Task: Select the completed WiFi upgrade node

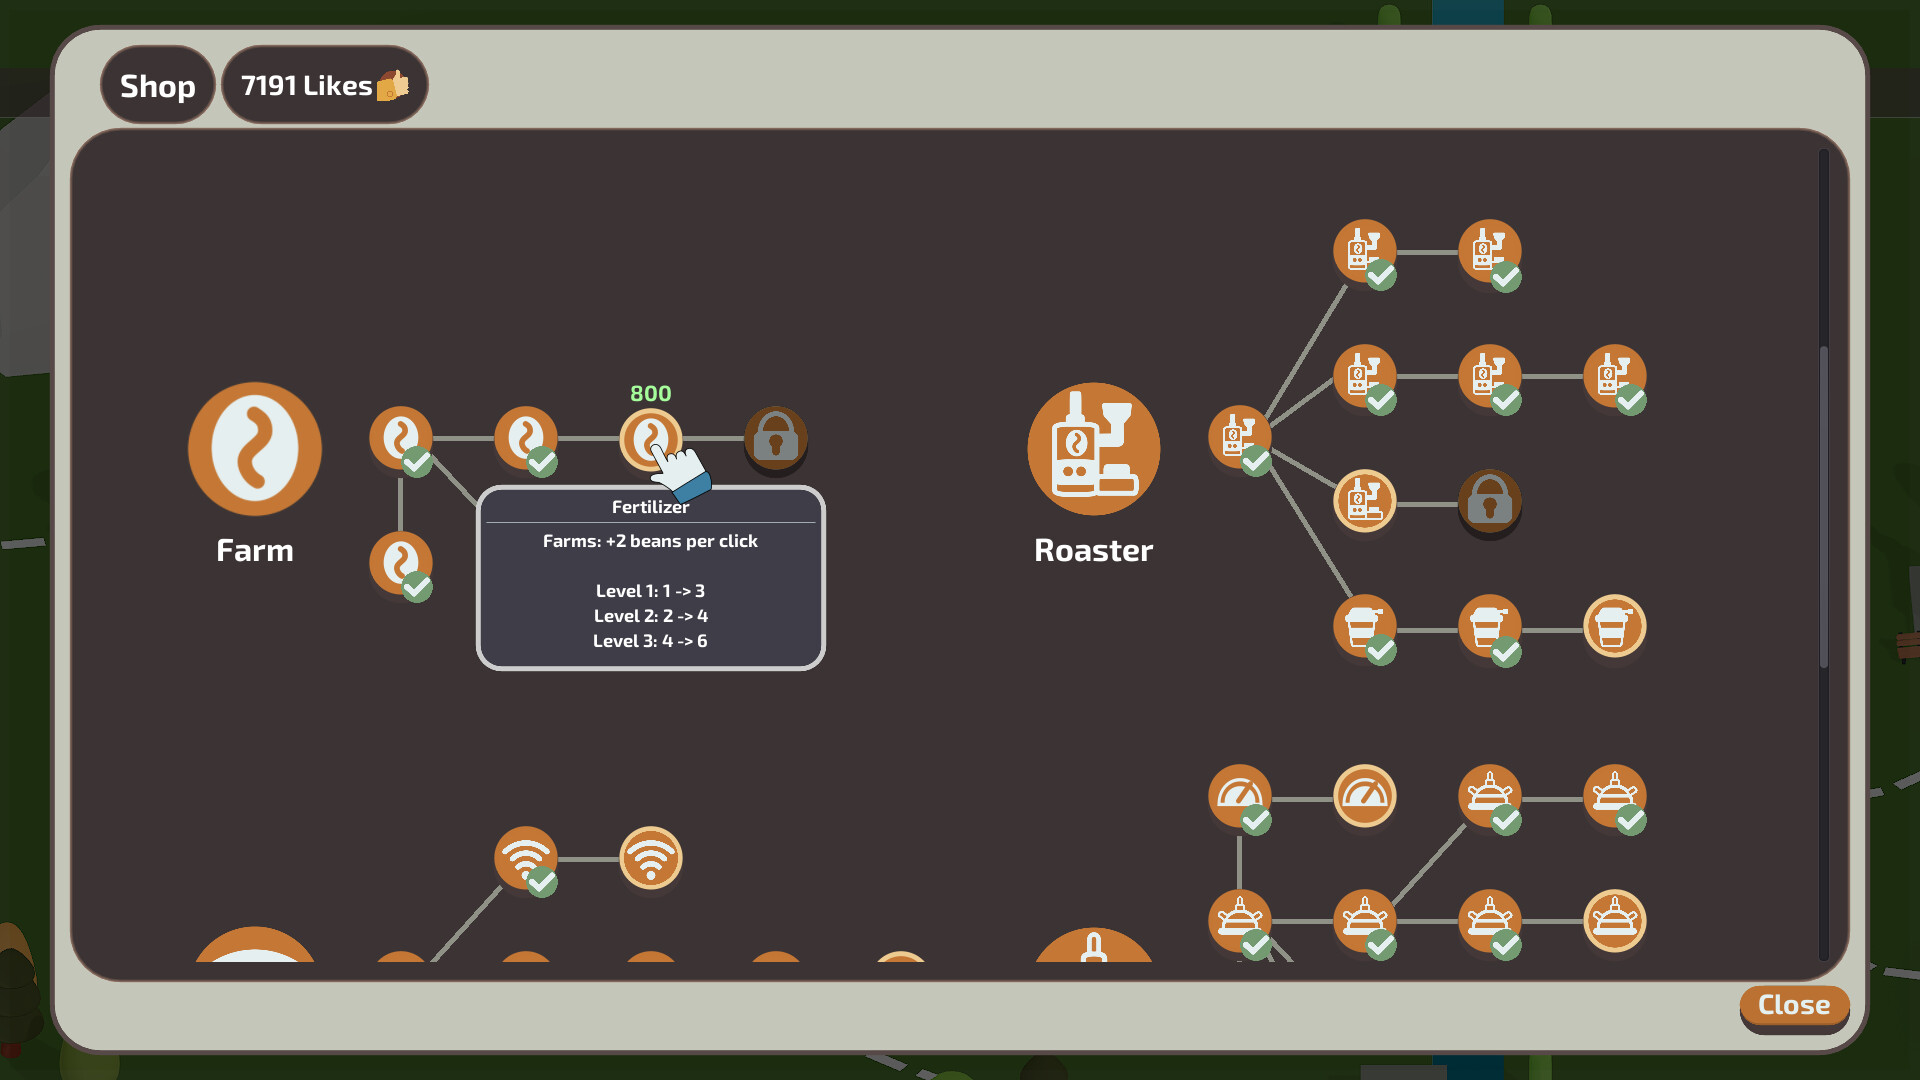Action: (529, 858)
